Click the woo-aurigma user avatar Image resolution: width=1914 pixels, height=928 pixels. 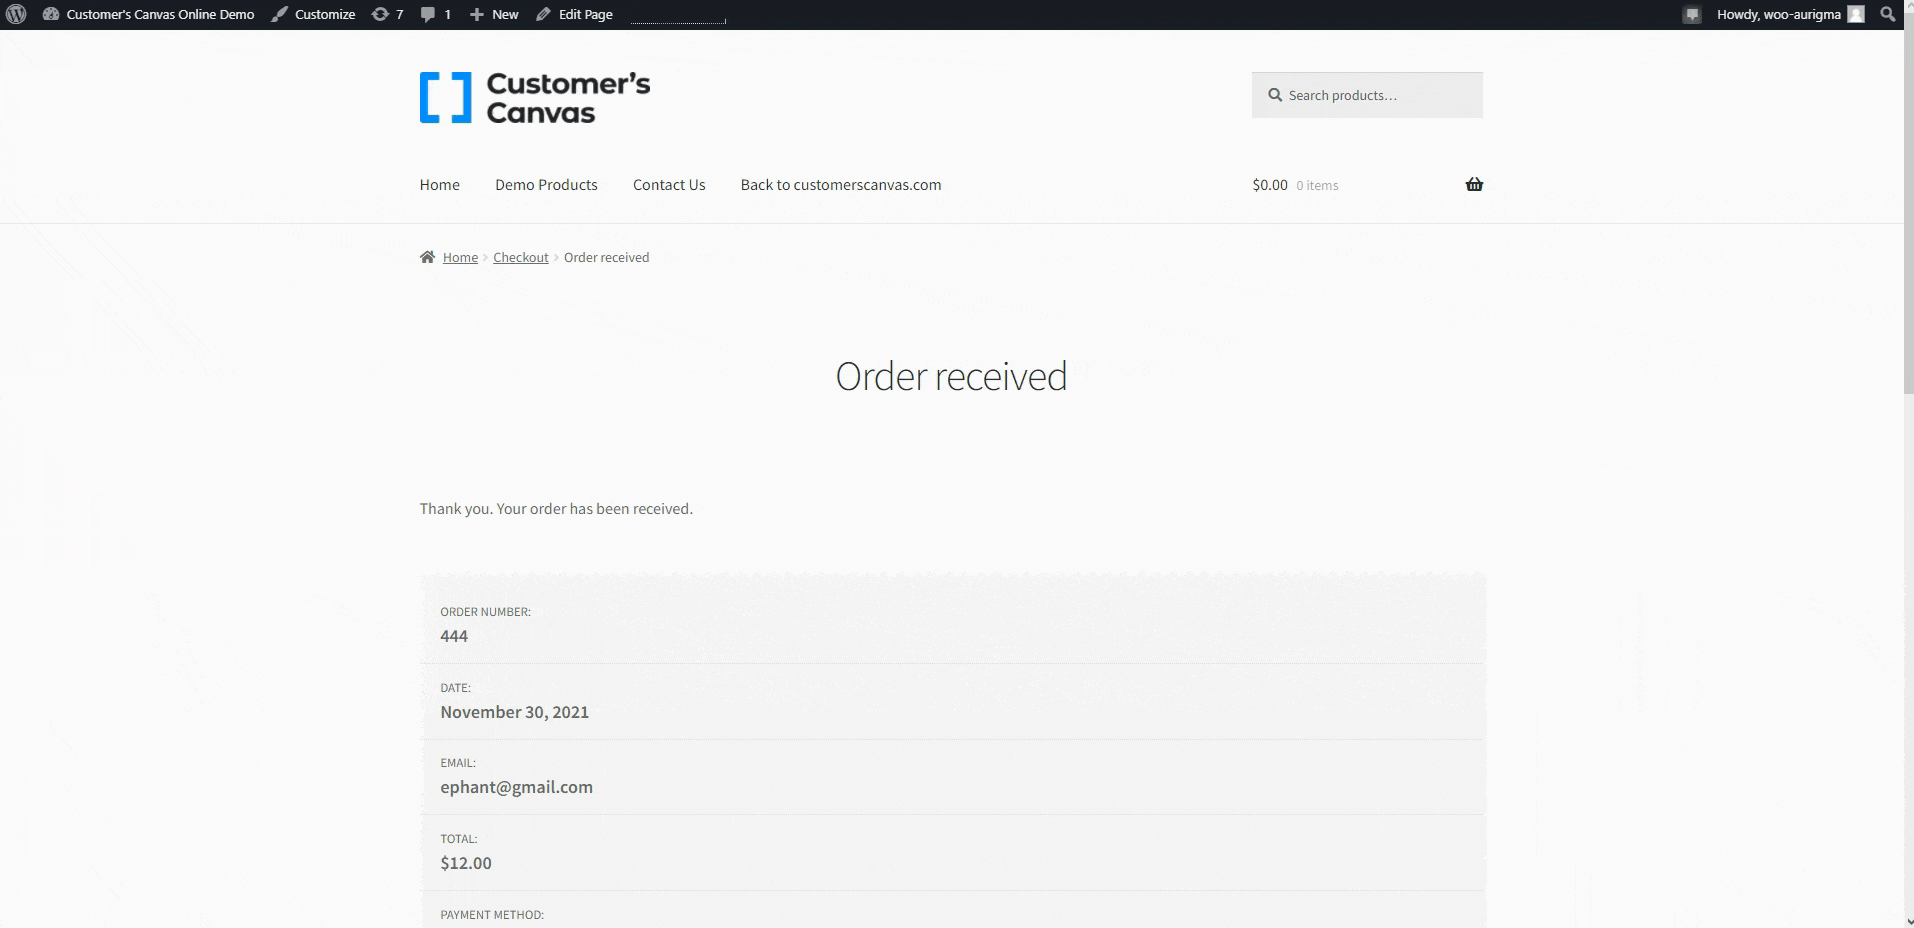pos(1856,15)
